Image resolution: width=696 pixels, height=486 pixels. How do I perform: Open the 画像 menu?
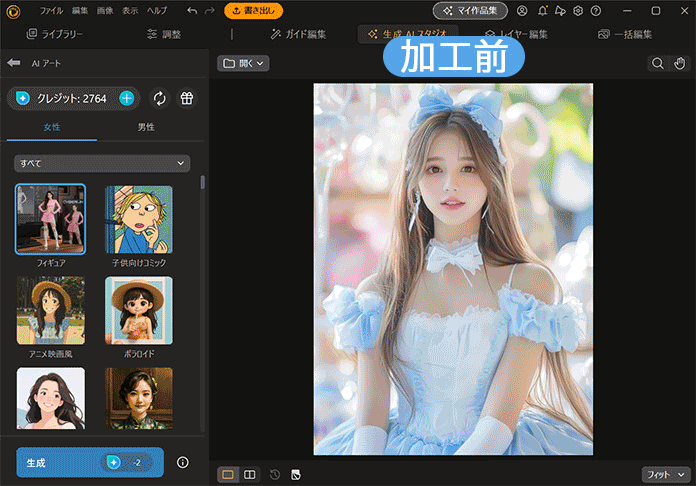point(105,11)
